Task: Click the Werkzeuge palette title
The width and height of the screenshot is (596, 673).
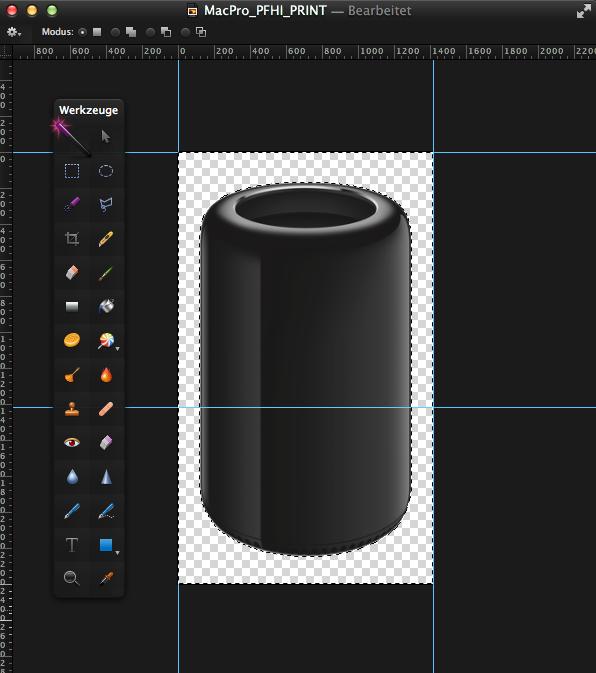Action: [88, 110]
